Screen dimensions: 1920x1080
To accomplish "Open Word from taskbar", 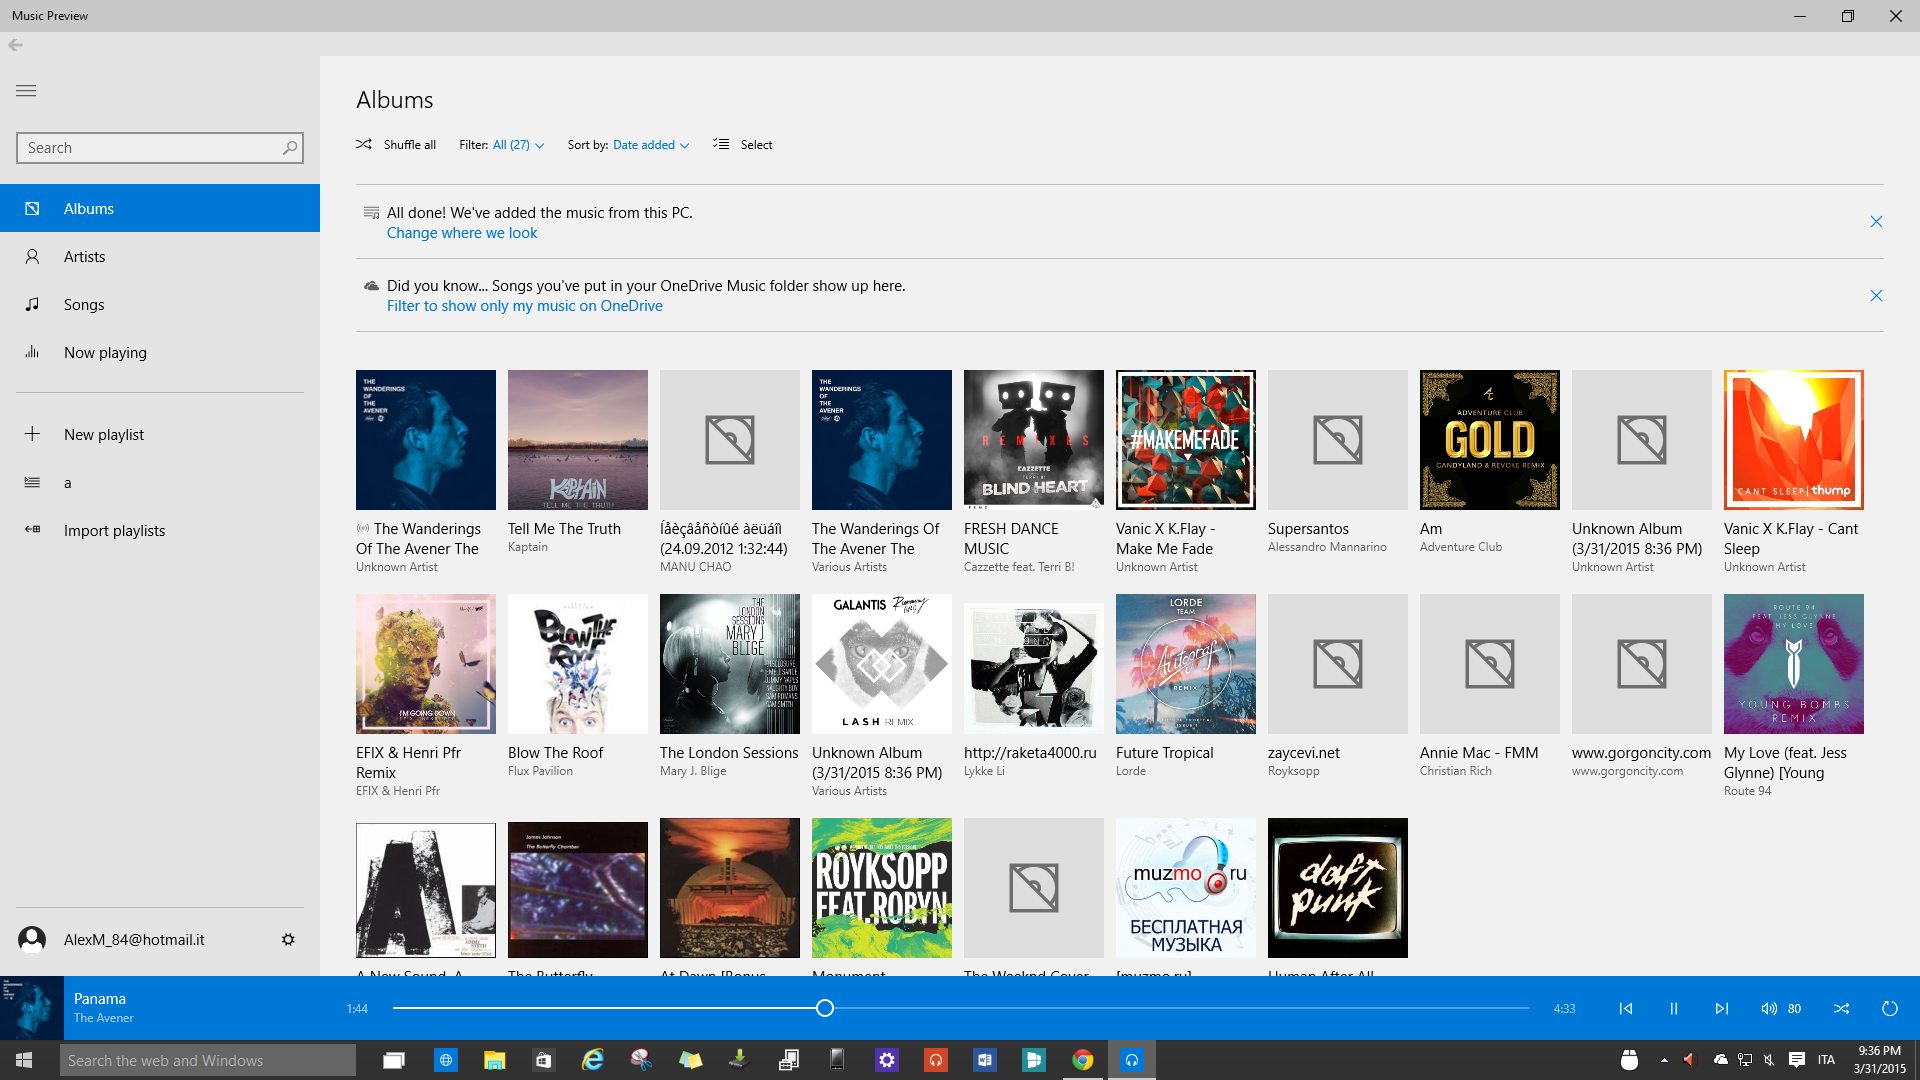I will coord(984,1060).
